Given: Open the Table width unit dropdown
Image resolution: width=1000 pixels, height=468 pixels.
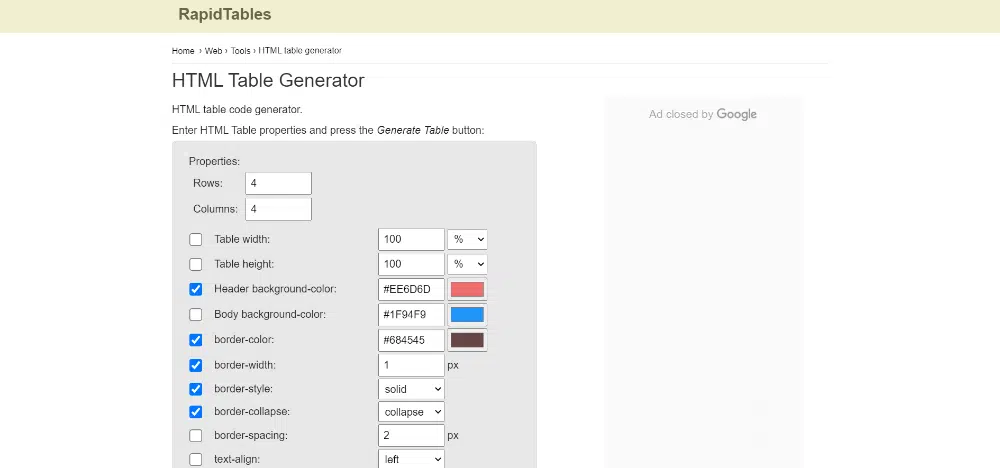Looking at the screenshot, I should pyautogui.click(x=467, y=240).
